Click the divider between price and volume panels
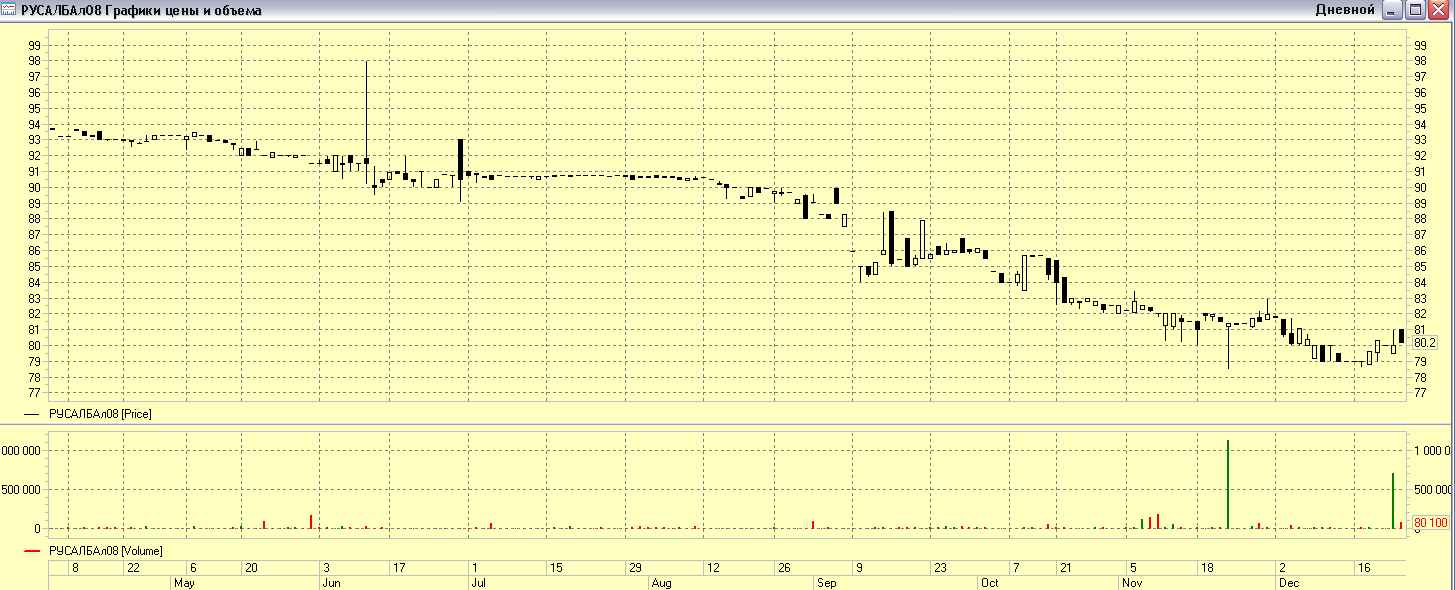This screenshot has width=1455, height=590. pyautogui.click(x=727, y=423)
